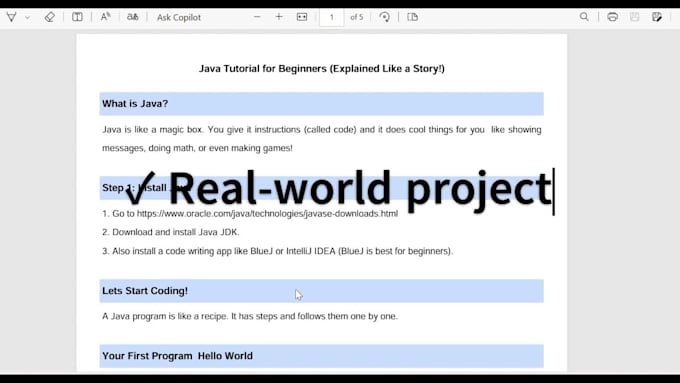
Task: Click the page number input field
Action: pos(332,17)
